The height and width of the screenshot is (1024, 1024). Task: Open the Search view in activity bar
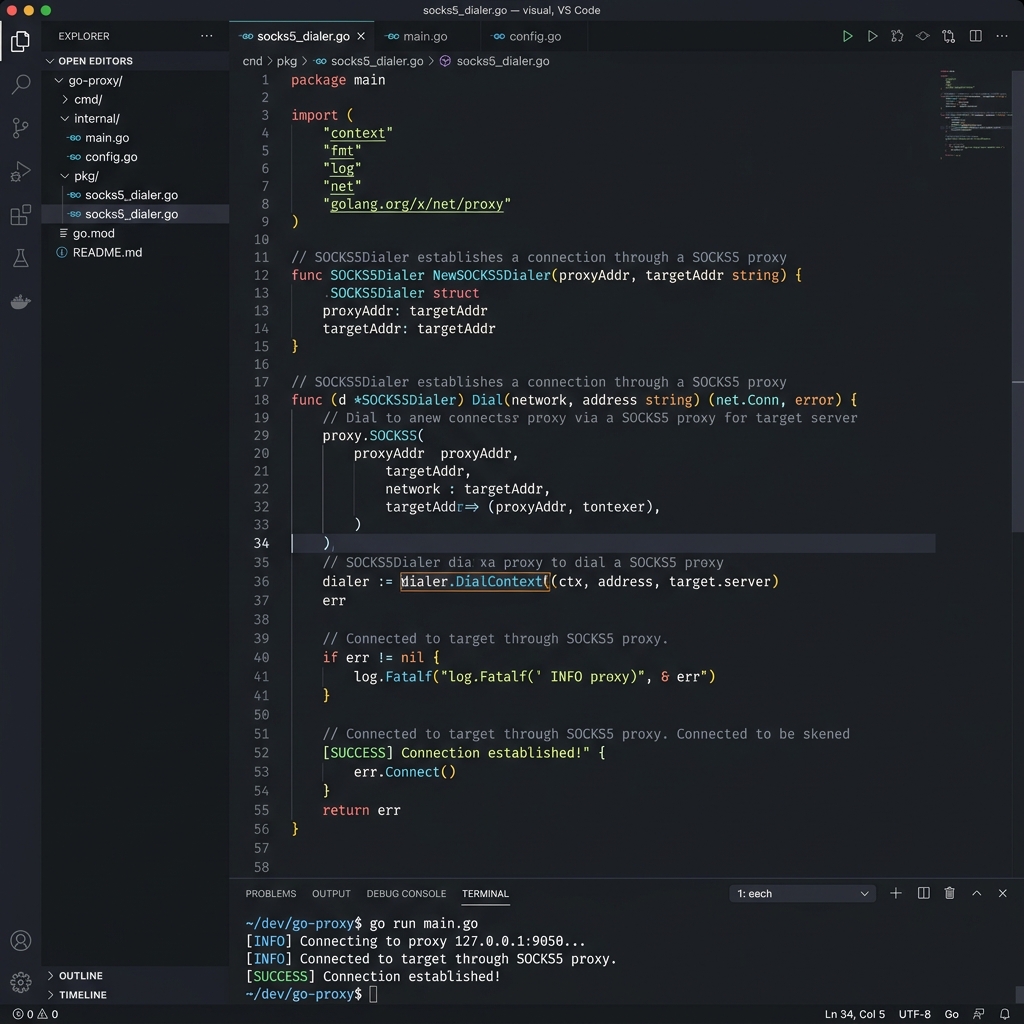[20, 84]
